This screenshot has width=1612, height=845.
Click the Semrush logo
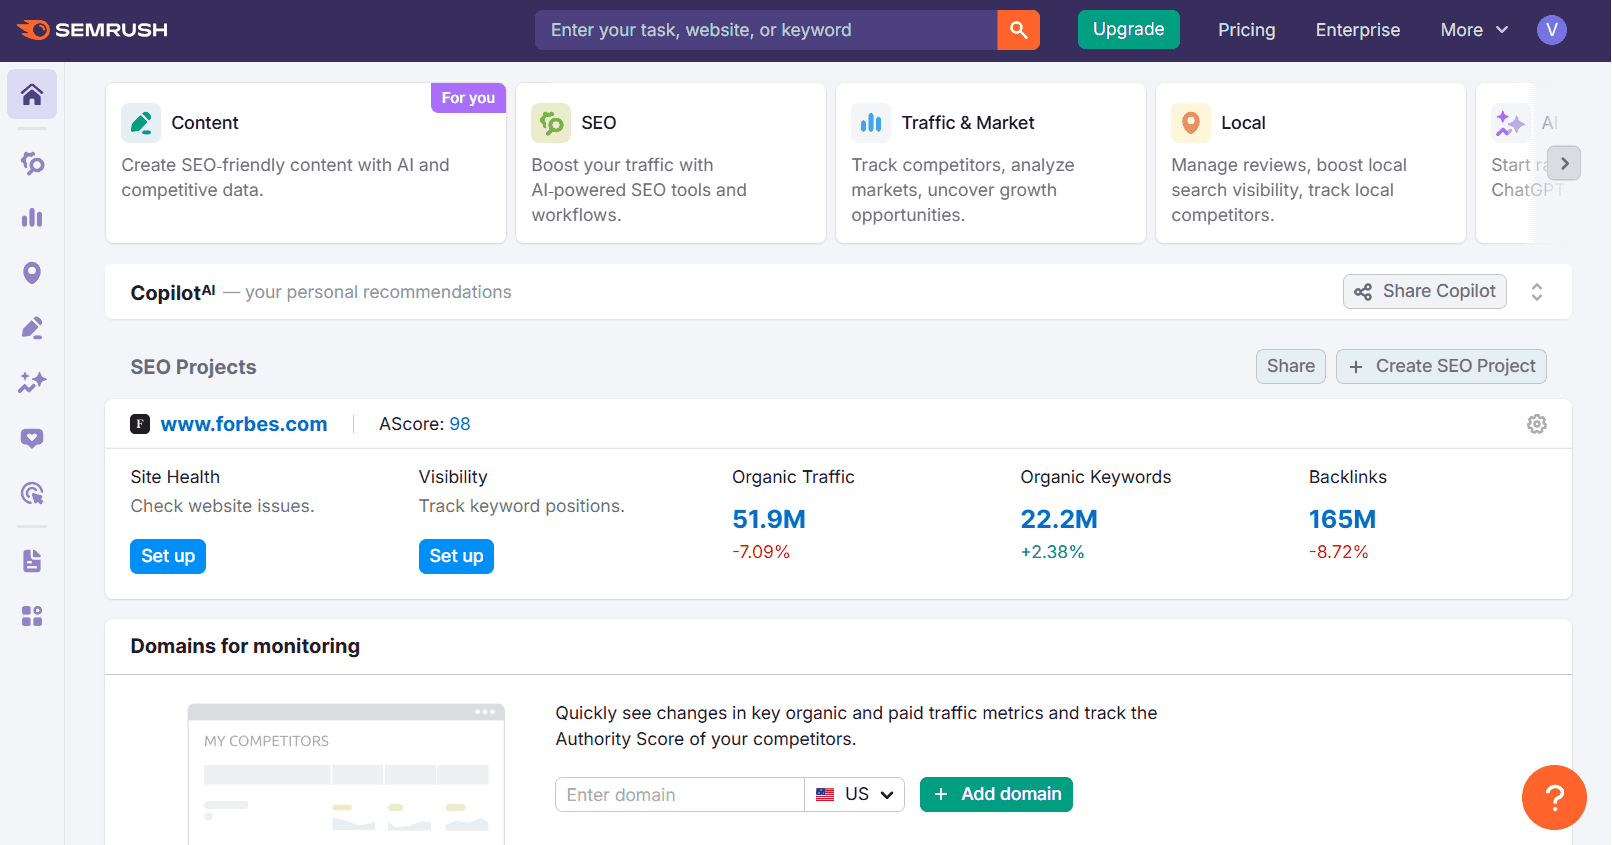coord(93,30)
